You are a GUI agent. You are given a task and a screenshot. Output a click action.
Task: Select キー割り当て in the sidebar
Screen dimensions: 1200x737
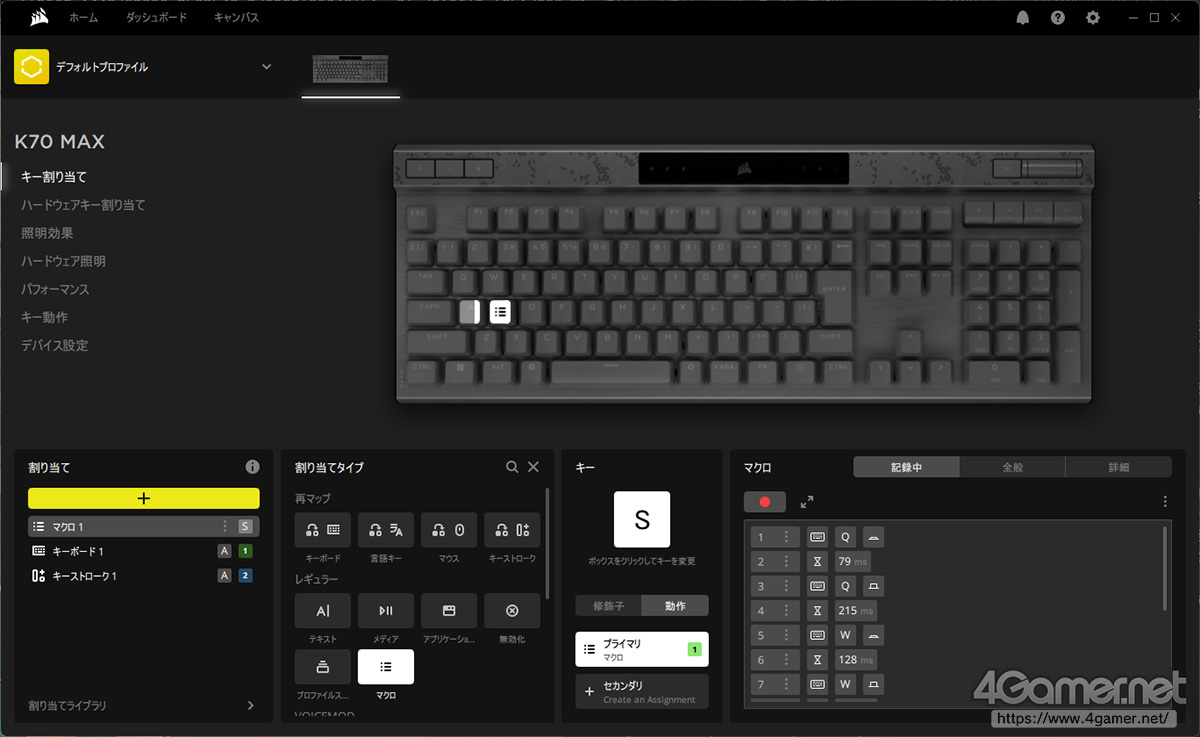click(x=54, y=177)
